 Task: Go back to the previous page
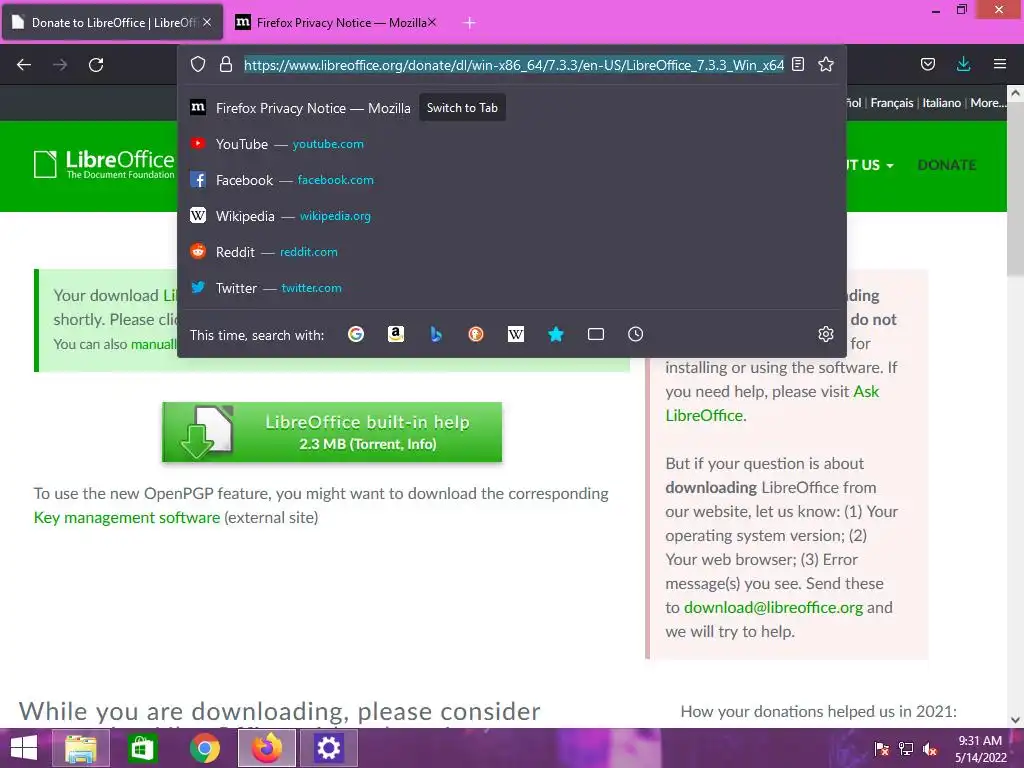(x=24, y=65)
